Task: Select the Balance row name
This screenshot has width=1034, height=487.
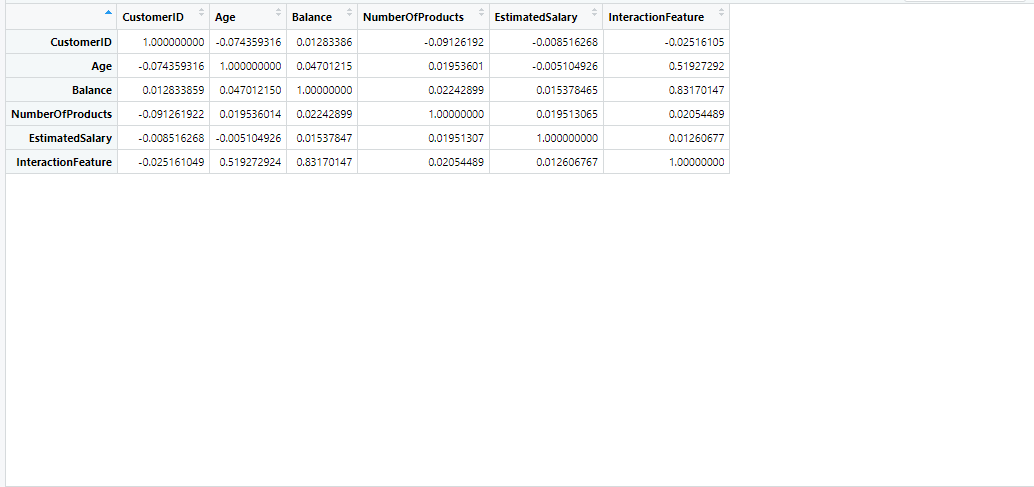Action: [92, 90]
